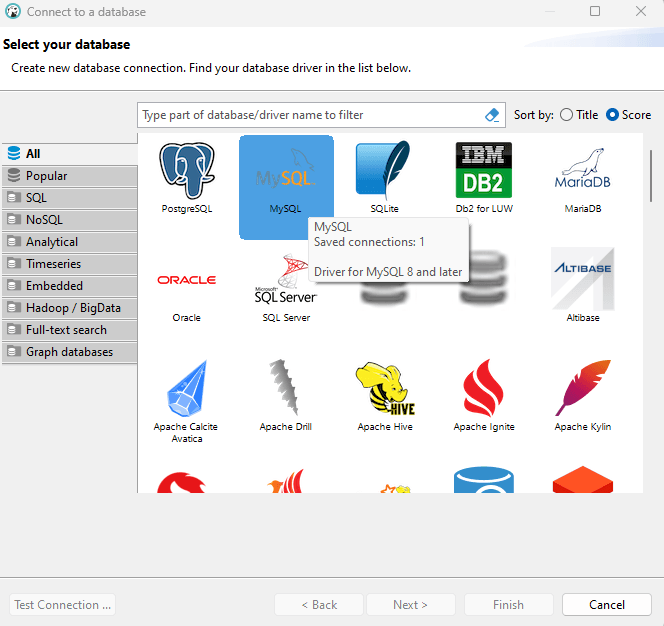664x626 pixels.
Task: Open the Full-text search category
Action: tap(70, 330)
